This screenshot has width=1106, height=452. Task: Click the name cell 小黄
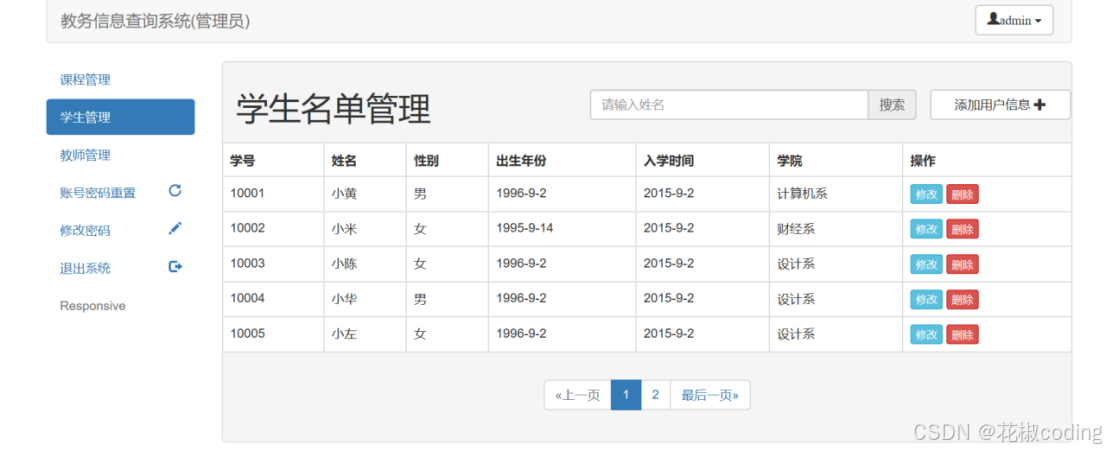point(344,193)
